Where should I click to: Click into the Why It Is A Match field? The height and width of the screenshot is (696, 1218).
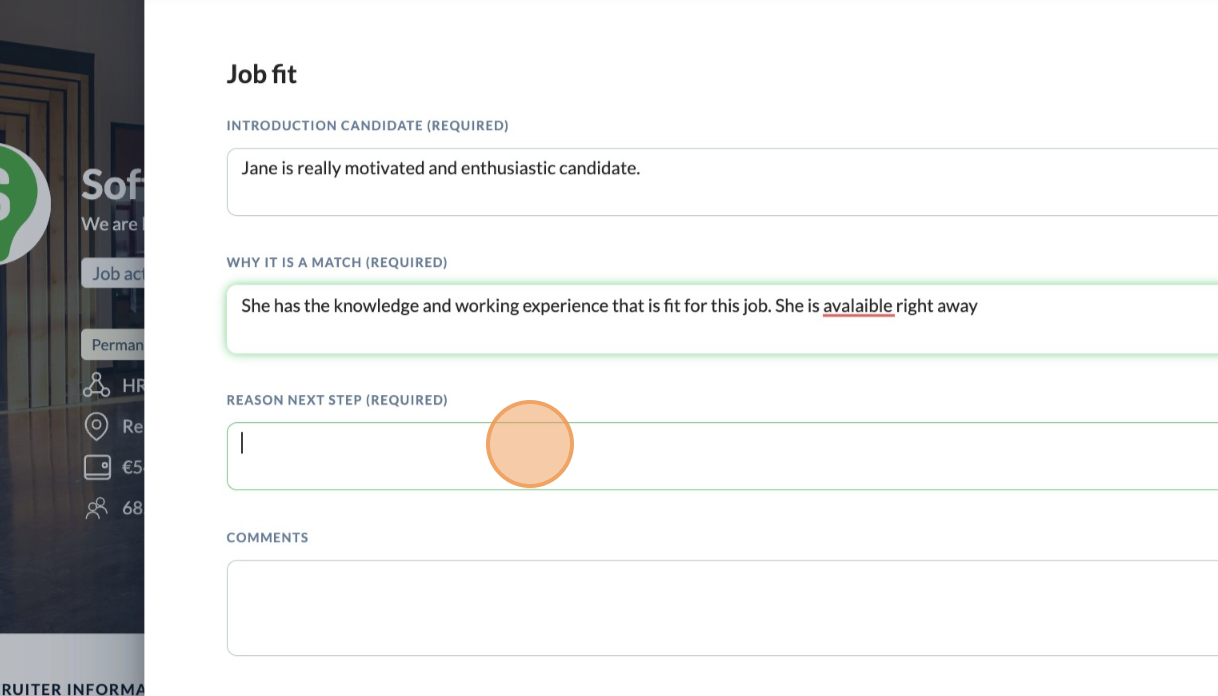722,319
